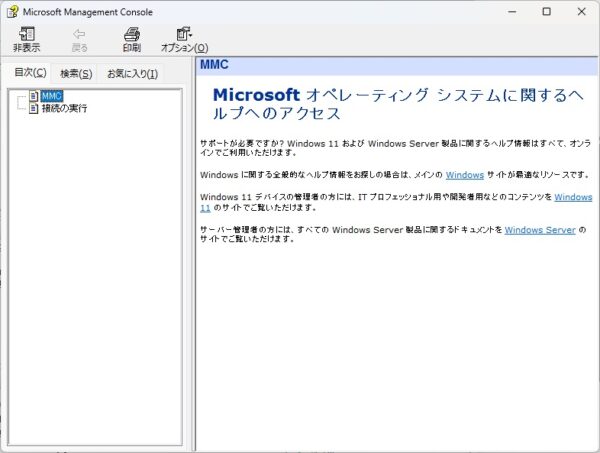The image size is (600, 453).
Task: Click the paragraph starting サーバー管理者の方には
Action: click(393, 234)
